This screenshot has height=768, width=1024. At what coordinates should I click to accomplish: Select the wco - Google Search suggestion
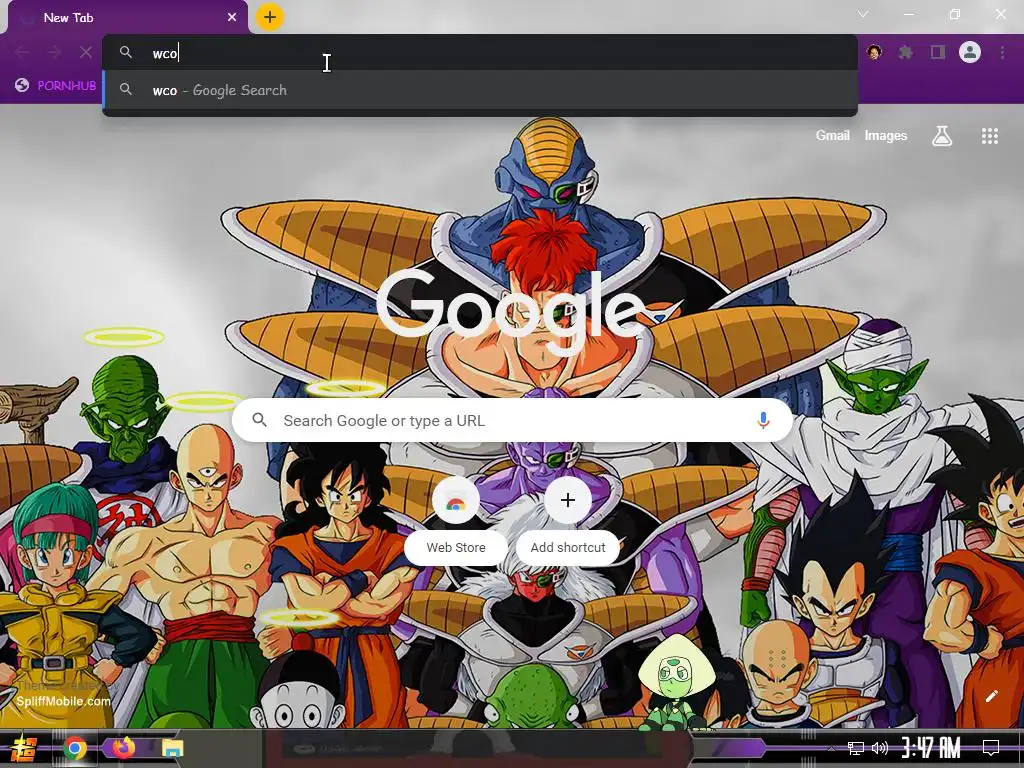click(479, 90)
